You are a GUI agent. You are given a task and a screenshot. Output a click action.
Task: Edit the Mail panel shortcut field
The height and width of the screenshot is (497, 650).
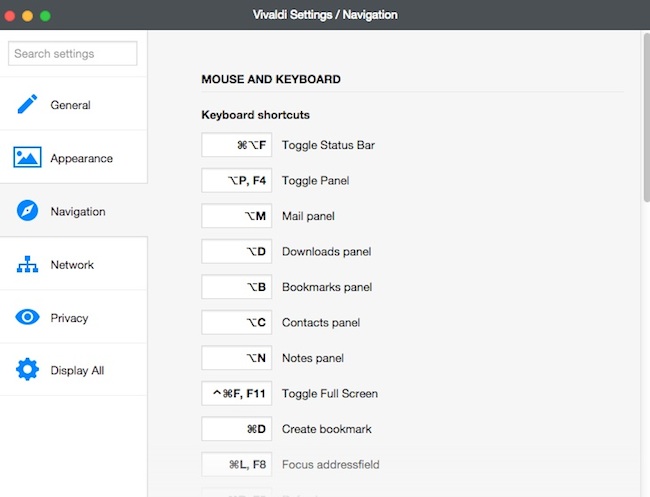[237, 216]
